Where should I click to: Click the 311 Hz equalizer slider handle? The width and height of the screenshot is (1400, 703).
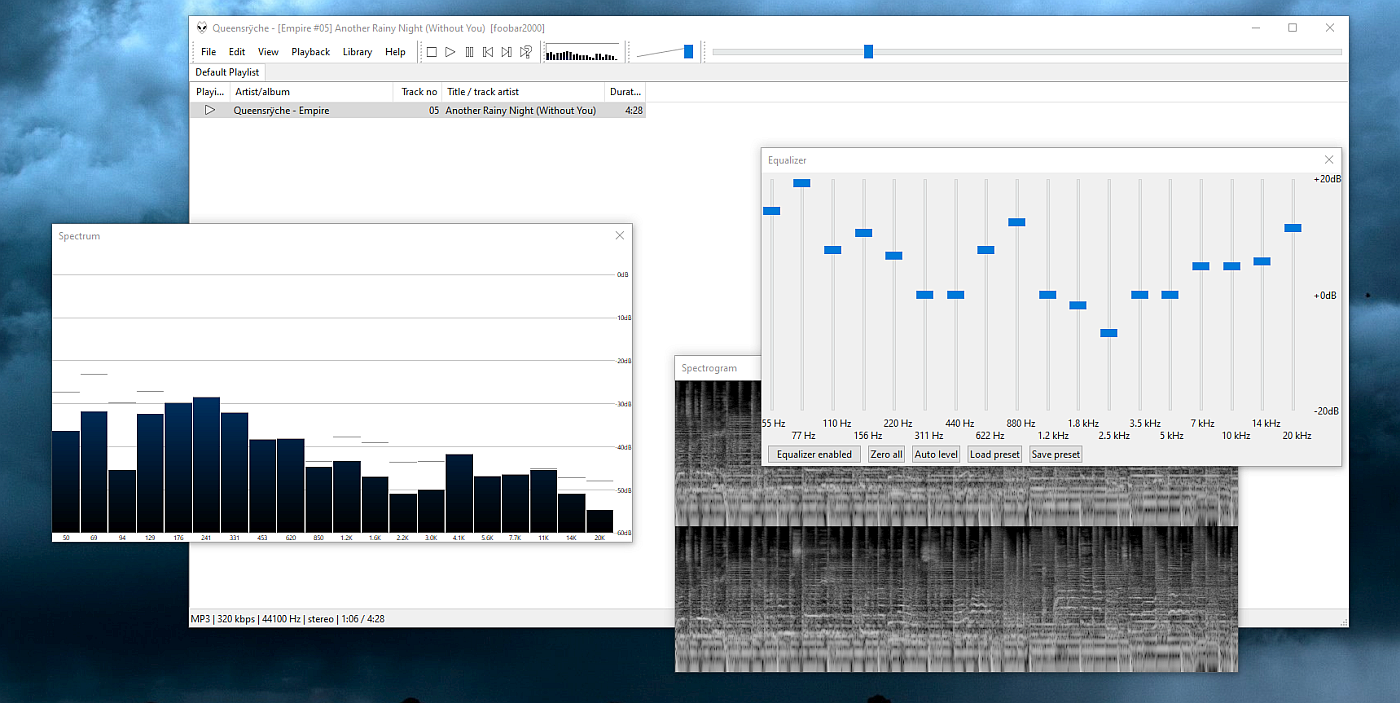pyautogui.click(x=925, y=295)
